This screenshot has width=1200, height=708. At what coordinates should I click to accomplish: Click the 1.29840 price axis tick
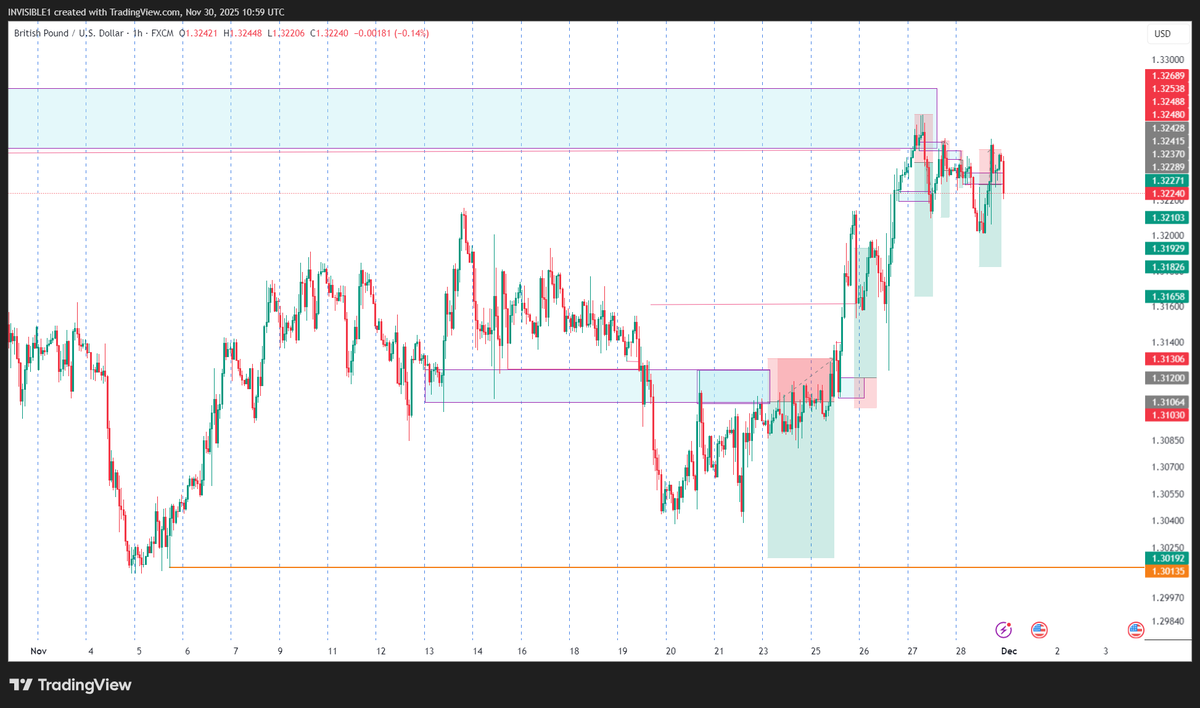[1168, 621]
